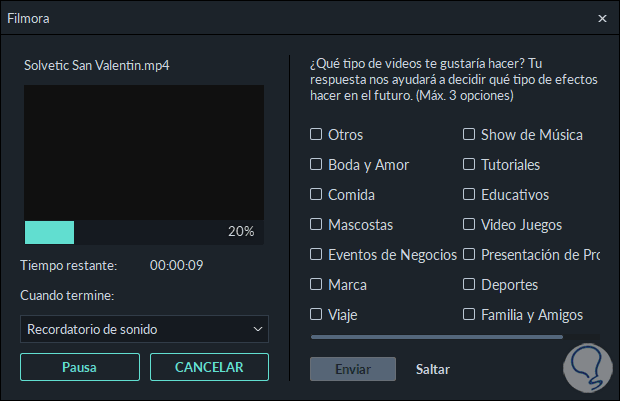Tick the Comida checkbox
This screenshot has width=620, height=401.
(x=316, y=195)
